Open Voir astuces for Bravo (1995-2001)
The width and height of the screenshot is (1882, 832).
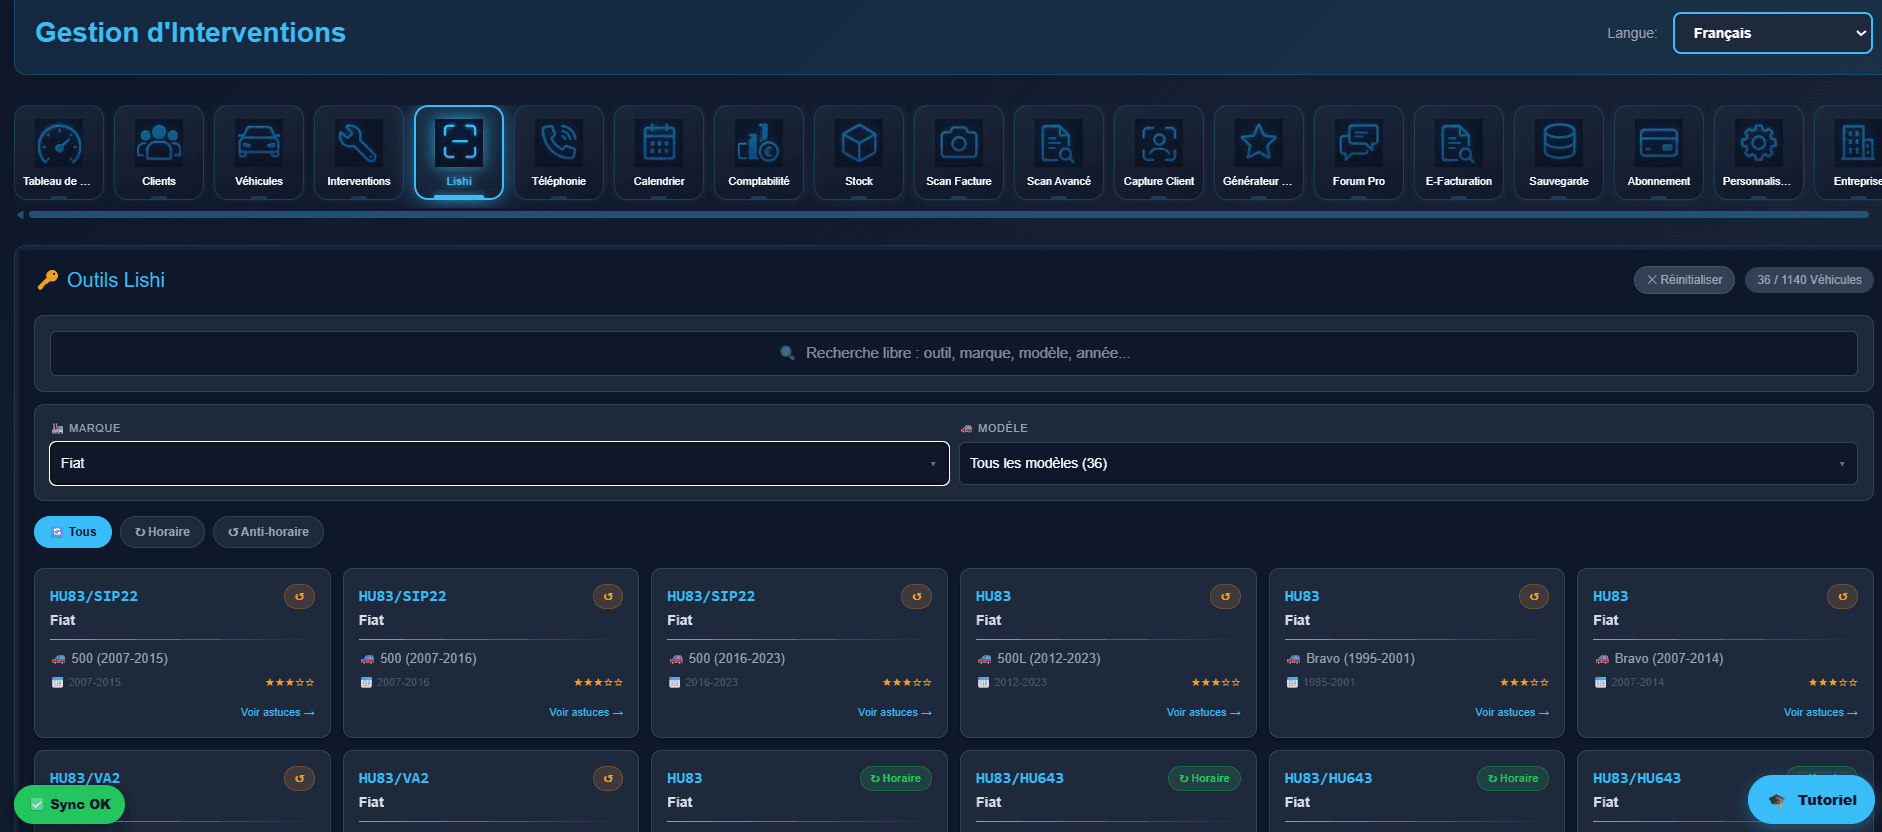coord(1512,713)
